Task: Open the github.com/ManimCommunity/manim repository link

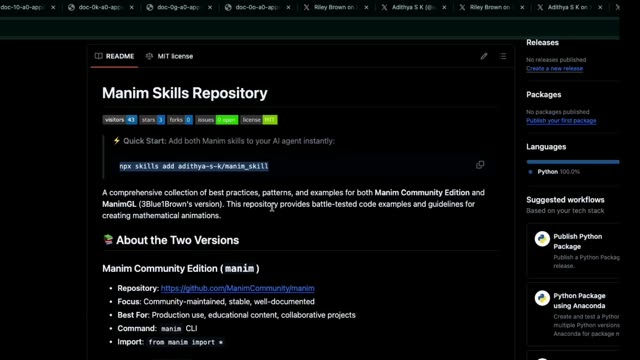Action: point(238,288)
